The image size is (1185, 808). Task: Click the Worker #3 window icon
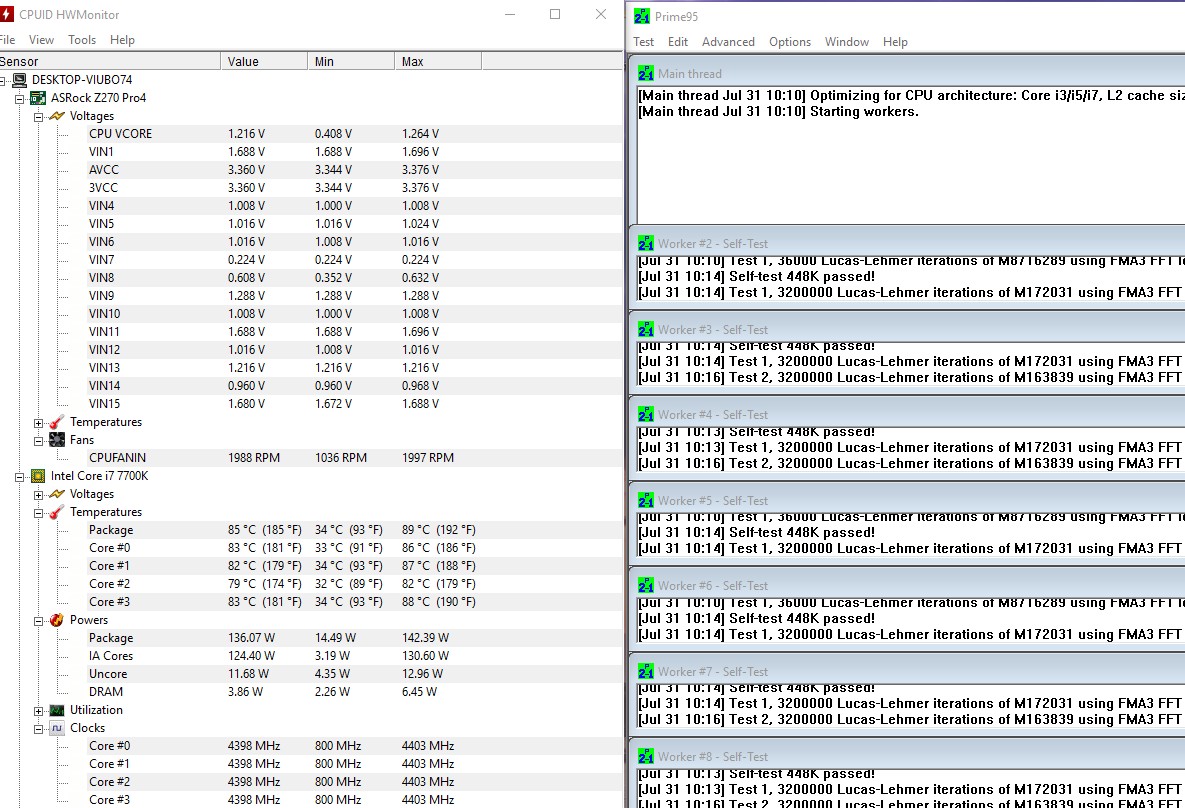tap(645, 330)
